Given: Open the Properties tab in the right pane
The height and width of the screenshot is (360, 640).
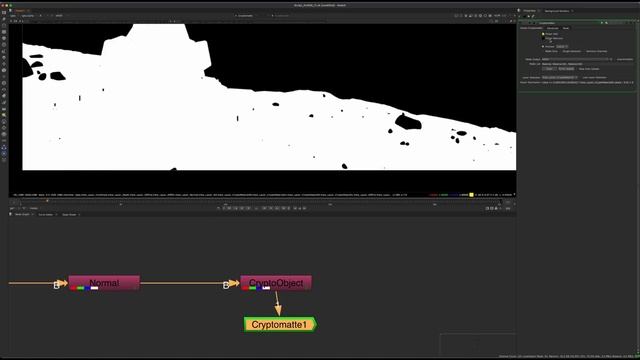Looking at the screenshot, I should click(529, 11).
